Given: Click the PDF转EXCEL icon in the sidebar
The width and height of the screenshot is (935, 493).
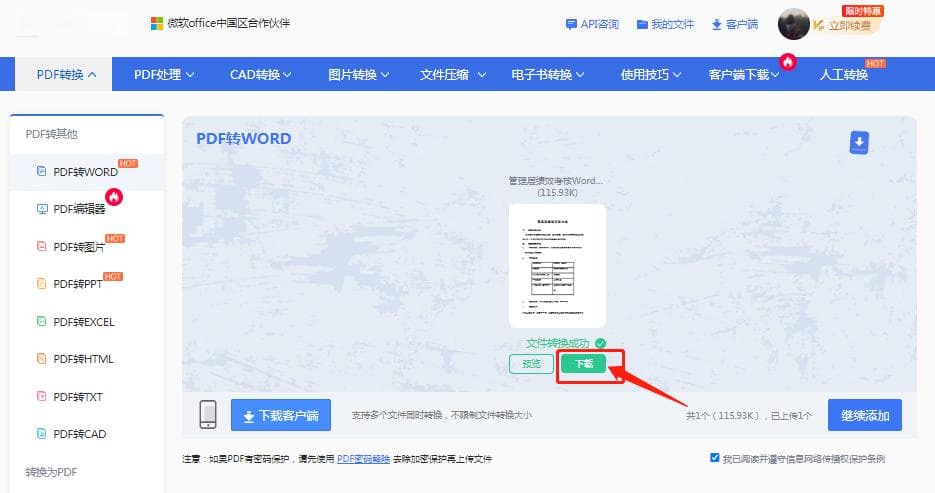Looking at the screenshot, I should click(x=41, y=321).
